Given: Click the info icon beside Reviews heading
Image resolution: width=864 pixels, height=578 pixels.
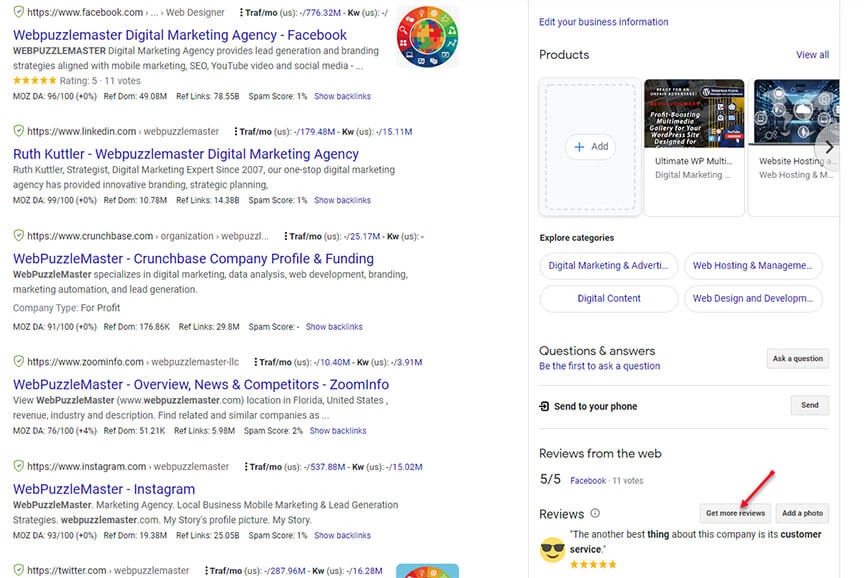Looking at the screenshot, I should click(x=595, y=513).
